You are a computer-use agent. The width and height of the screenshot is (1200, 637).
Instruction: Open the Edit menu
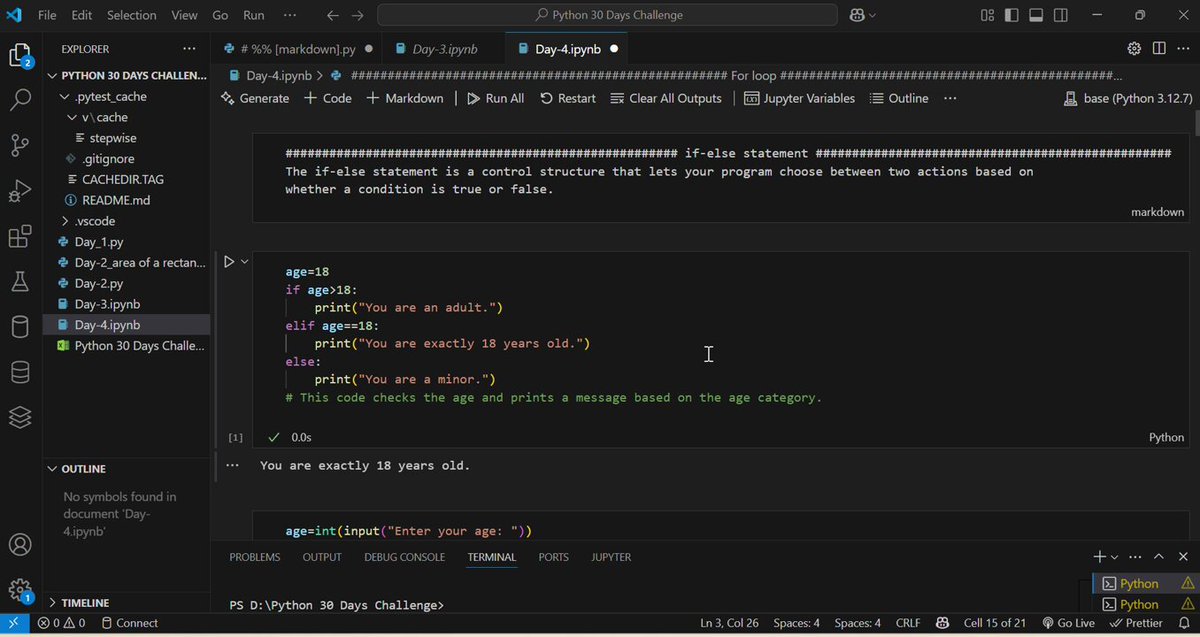(82, 15)
